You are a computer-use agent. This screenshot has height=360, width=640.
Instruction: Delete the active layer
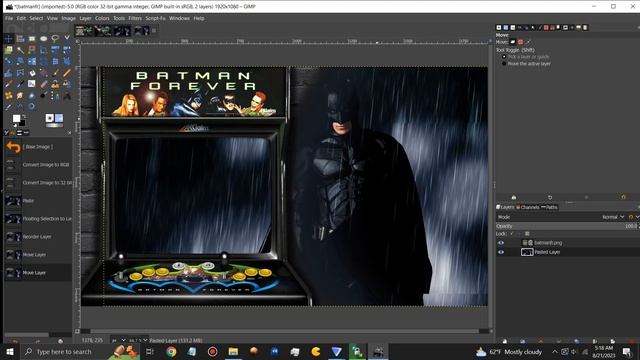pos(631,340)
